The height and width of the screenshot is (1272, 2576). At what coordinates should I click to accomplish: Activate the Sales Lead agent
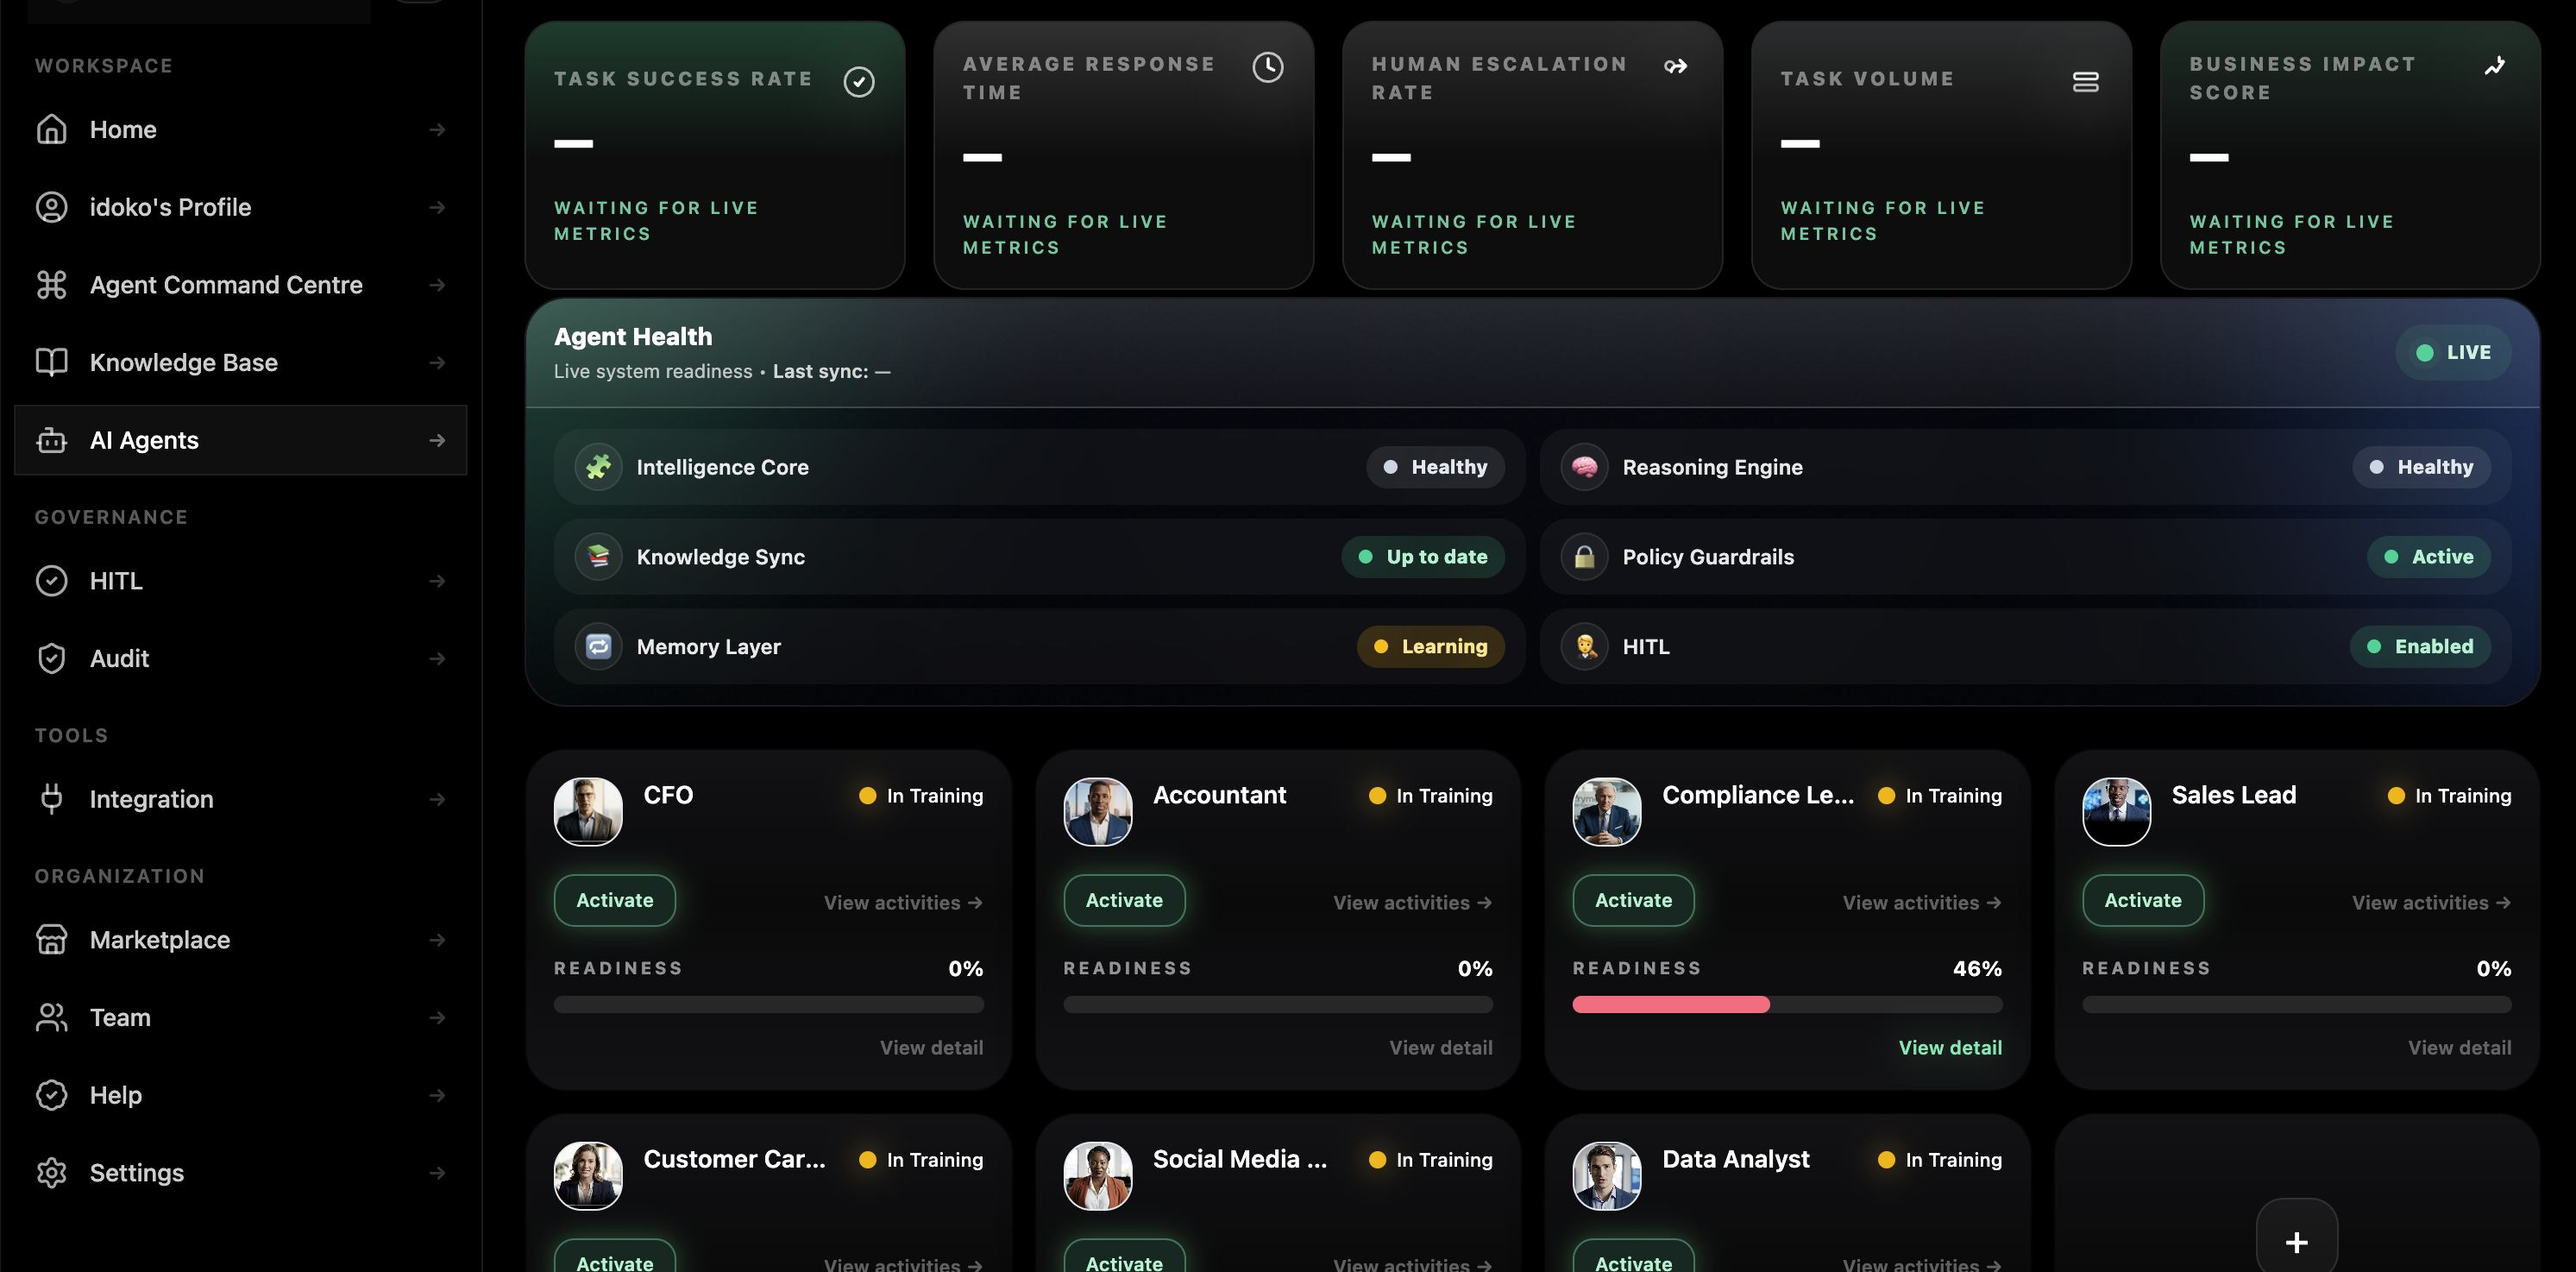2143,900
